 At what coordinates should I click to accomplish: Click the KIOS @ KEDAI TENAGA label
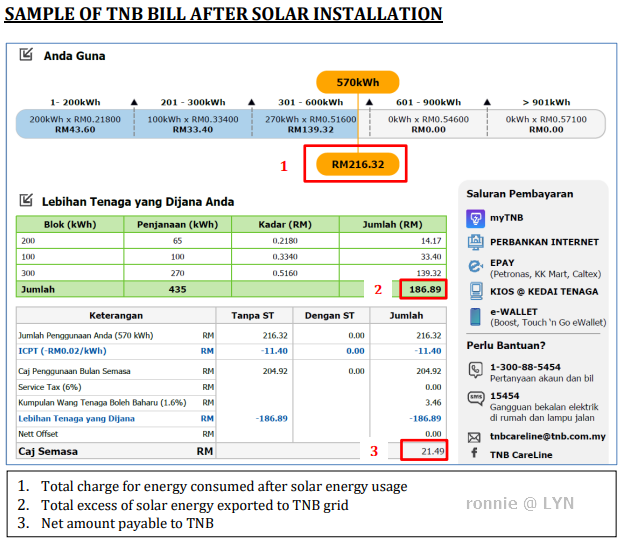click(x=544, y=292)
